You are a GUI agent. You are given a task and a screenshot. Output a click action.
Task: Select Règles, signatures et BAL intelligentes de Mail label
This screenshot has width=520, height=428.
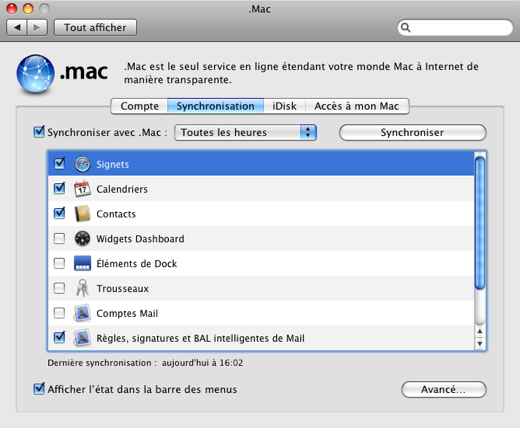(x=200, y=338)
